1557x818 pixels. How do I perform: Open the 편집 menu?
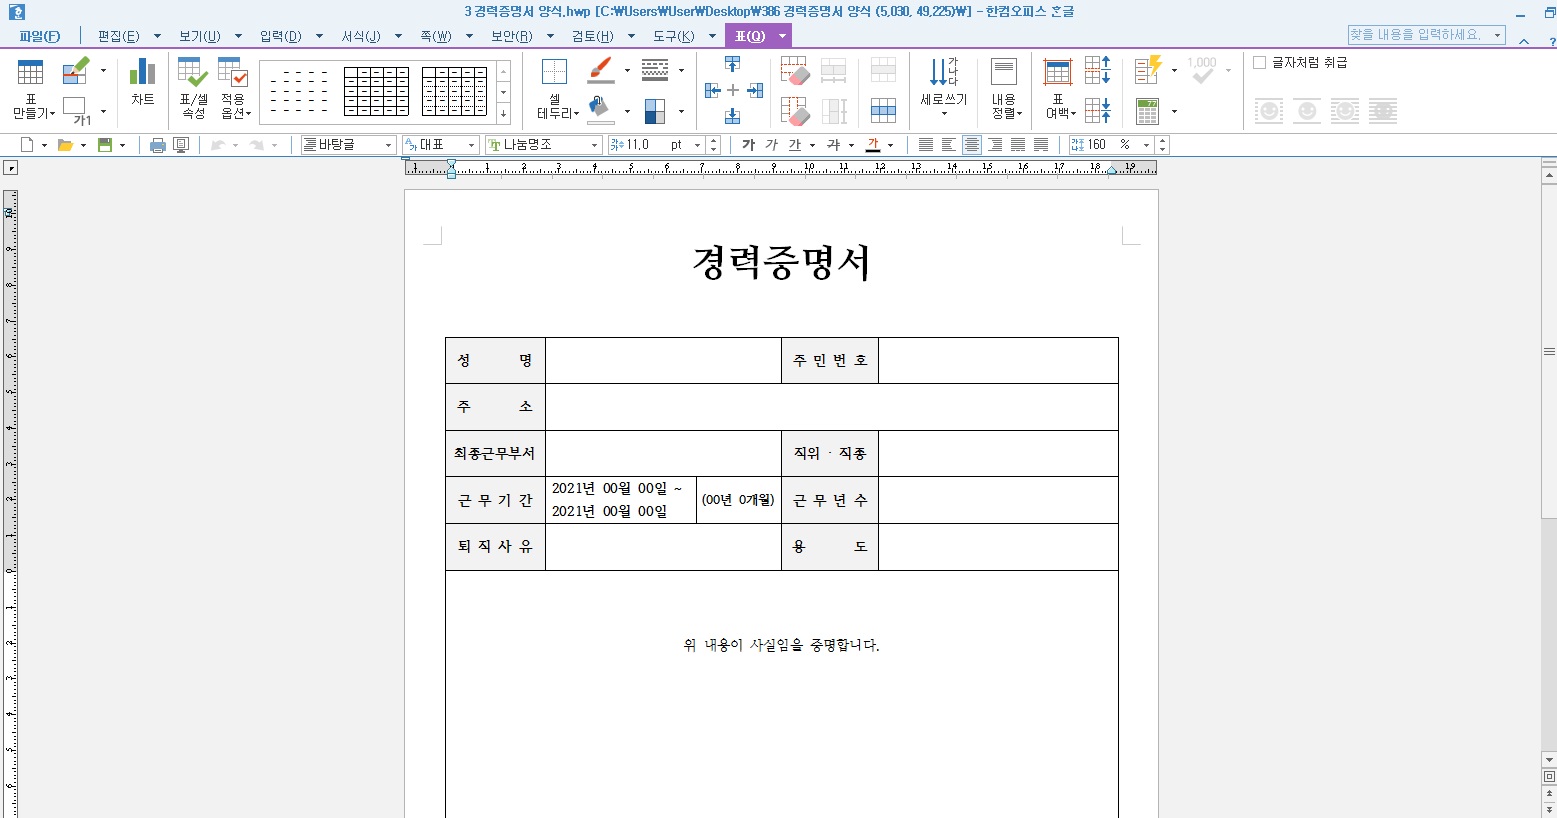pos(118,36)
